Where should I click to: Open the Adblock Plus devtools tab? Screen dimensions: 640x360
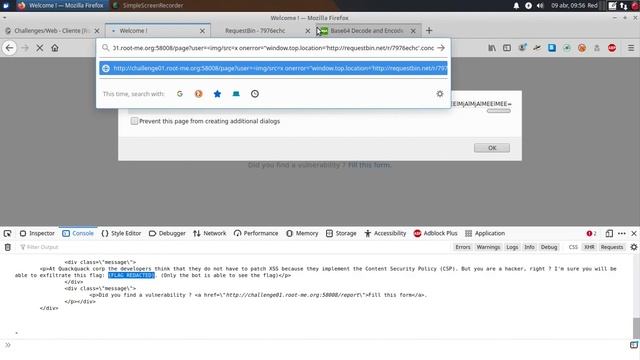click(436, 233)
